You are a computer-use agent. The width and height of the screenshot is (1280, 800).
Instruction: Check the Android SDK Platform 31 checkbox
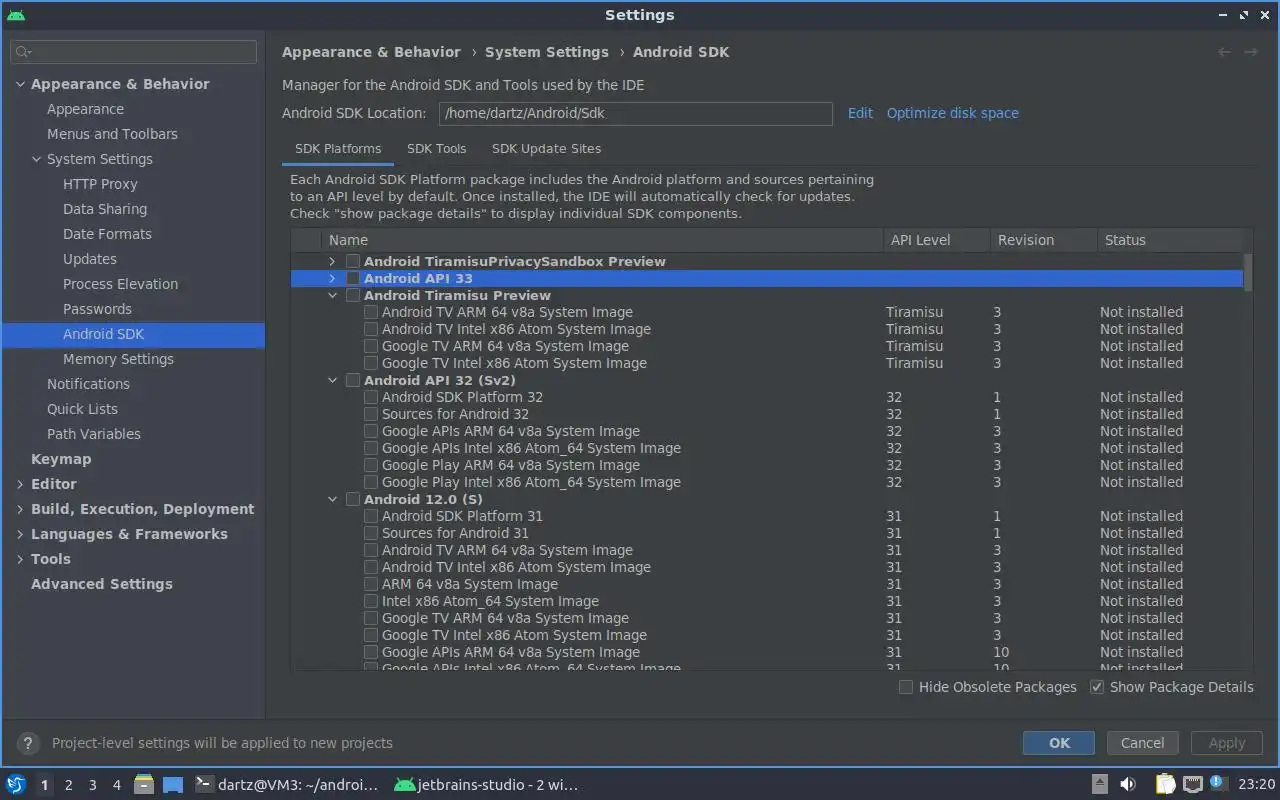tap(371, 517)
